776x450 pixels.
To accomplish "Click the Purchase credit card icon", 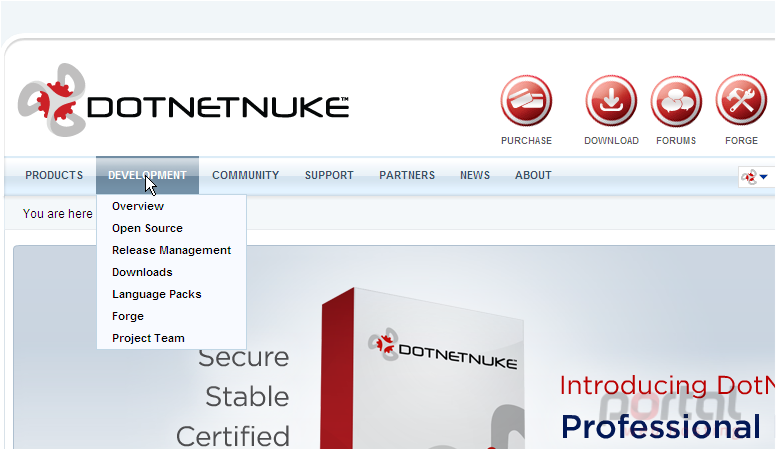I will (x=526, y=101).
